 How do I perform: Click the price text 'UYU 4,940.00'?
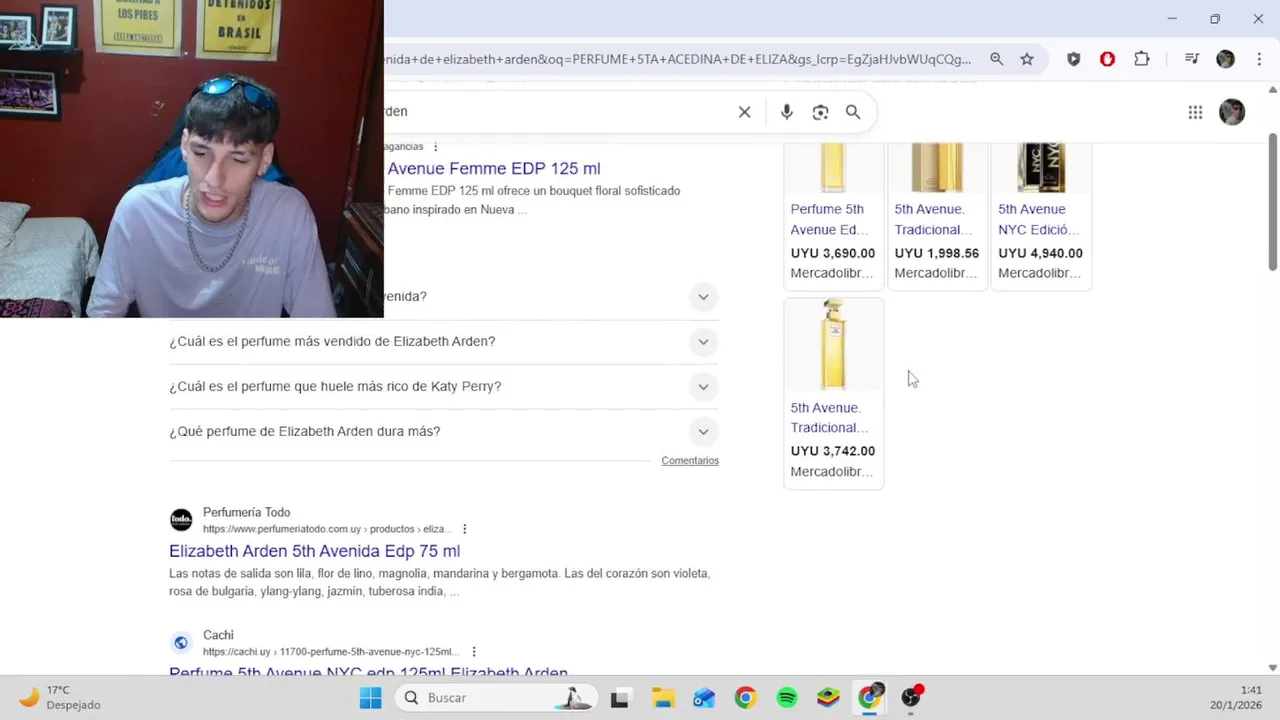[1040, 254]
